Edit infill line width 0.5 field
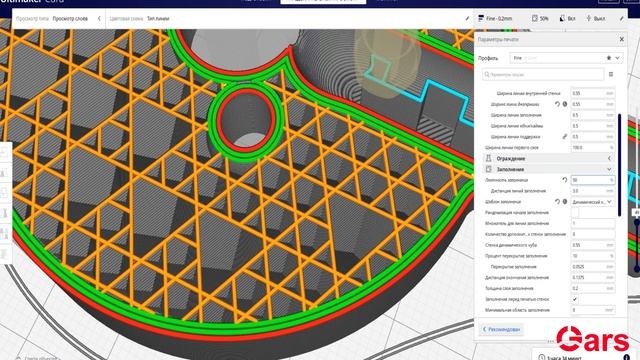Image resolution: width=640 pixels, height=360 pixels. [593, 115]
